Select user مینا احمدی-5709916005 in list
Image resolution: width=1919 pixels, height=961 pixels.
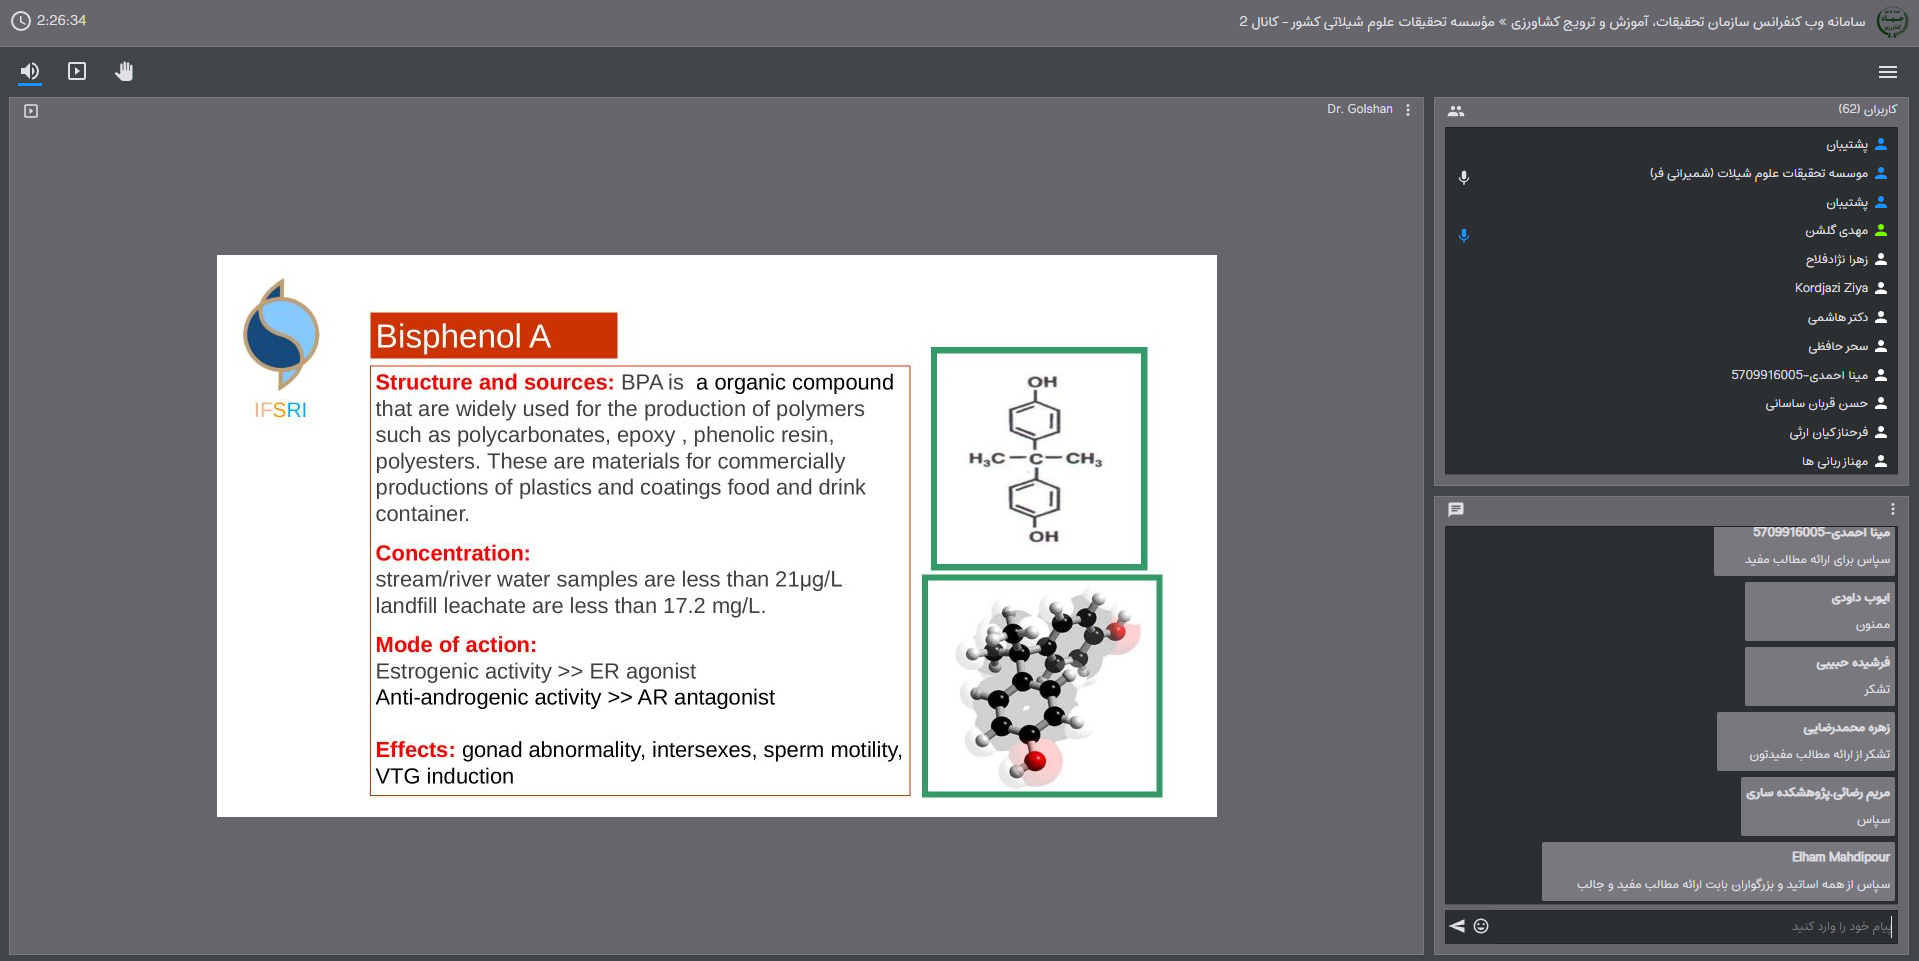(1799, 375)
